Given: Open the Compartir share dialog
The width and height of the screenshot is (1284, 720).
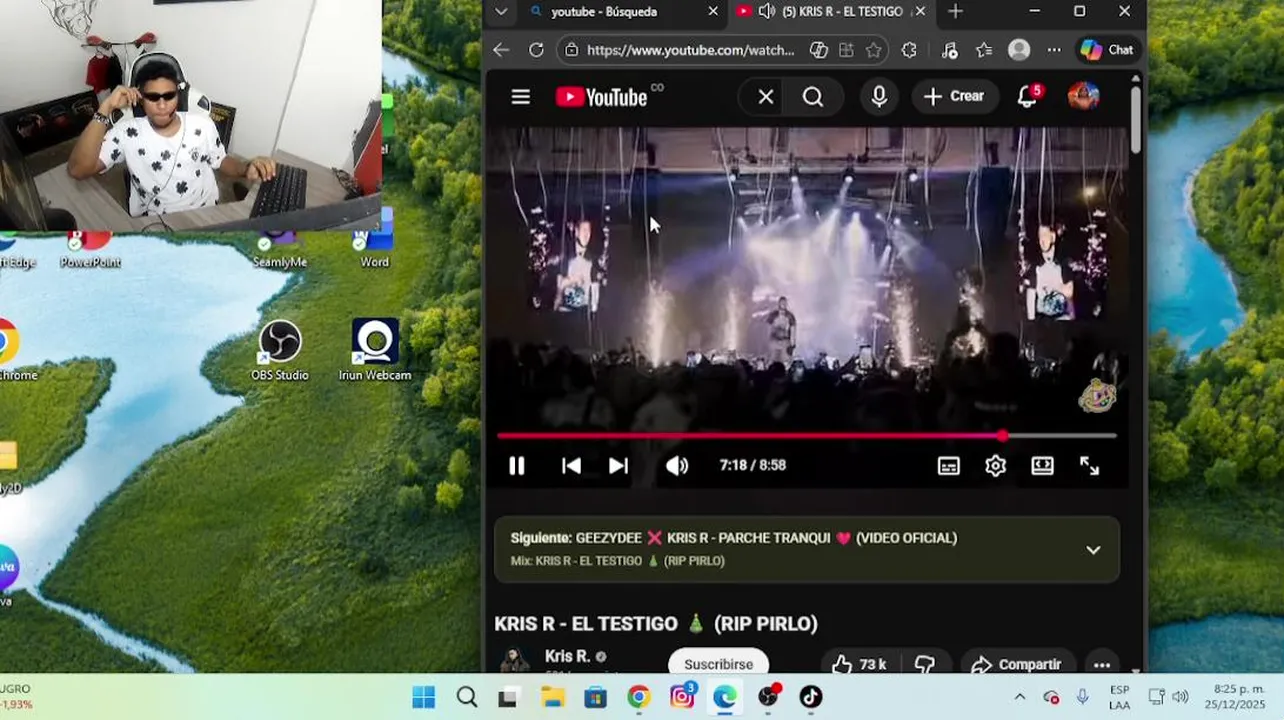Looking at the screenshot, I should coord(1017,664).
